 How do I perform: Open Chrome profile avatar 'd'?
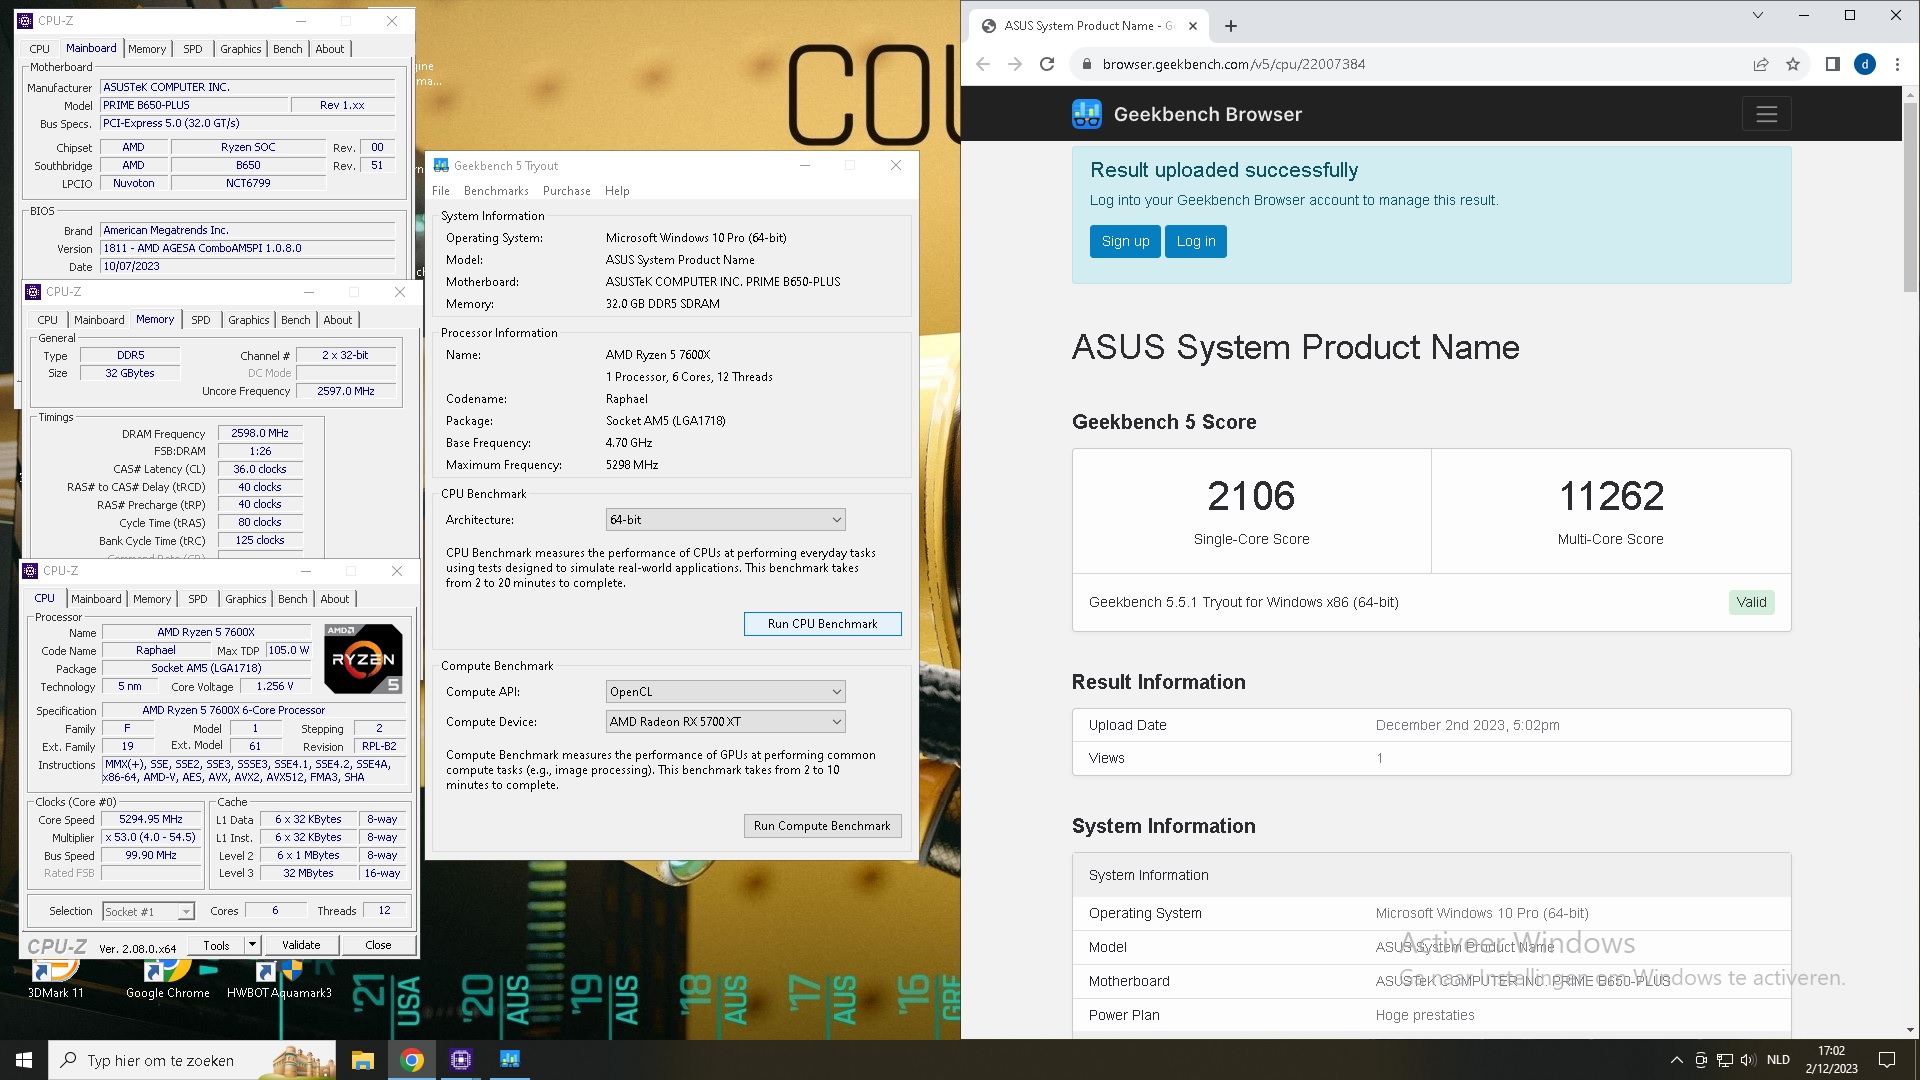coord(1865,64)
